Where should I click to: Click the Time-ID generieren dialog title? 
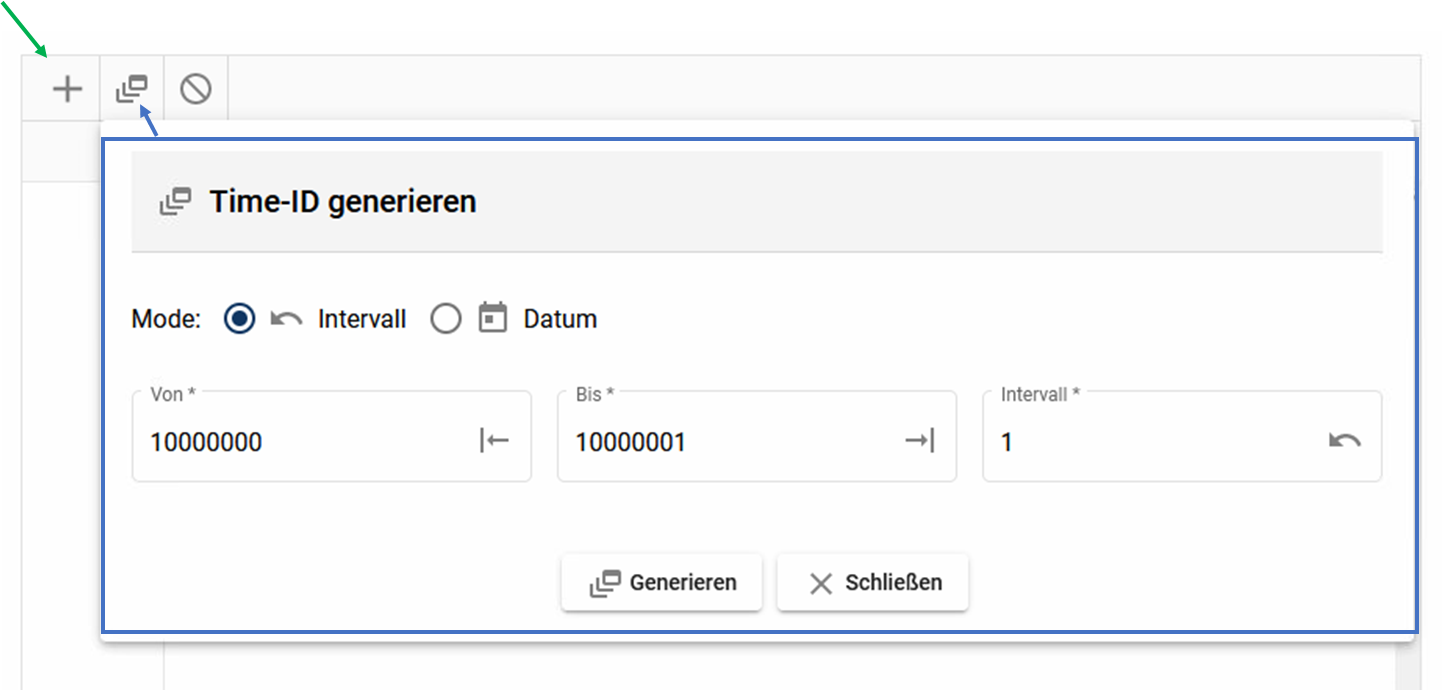(x=342, y=202)
